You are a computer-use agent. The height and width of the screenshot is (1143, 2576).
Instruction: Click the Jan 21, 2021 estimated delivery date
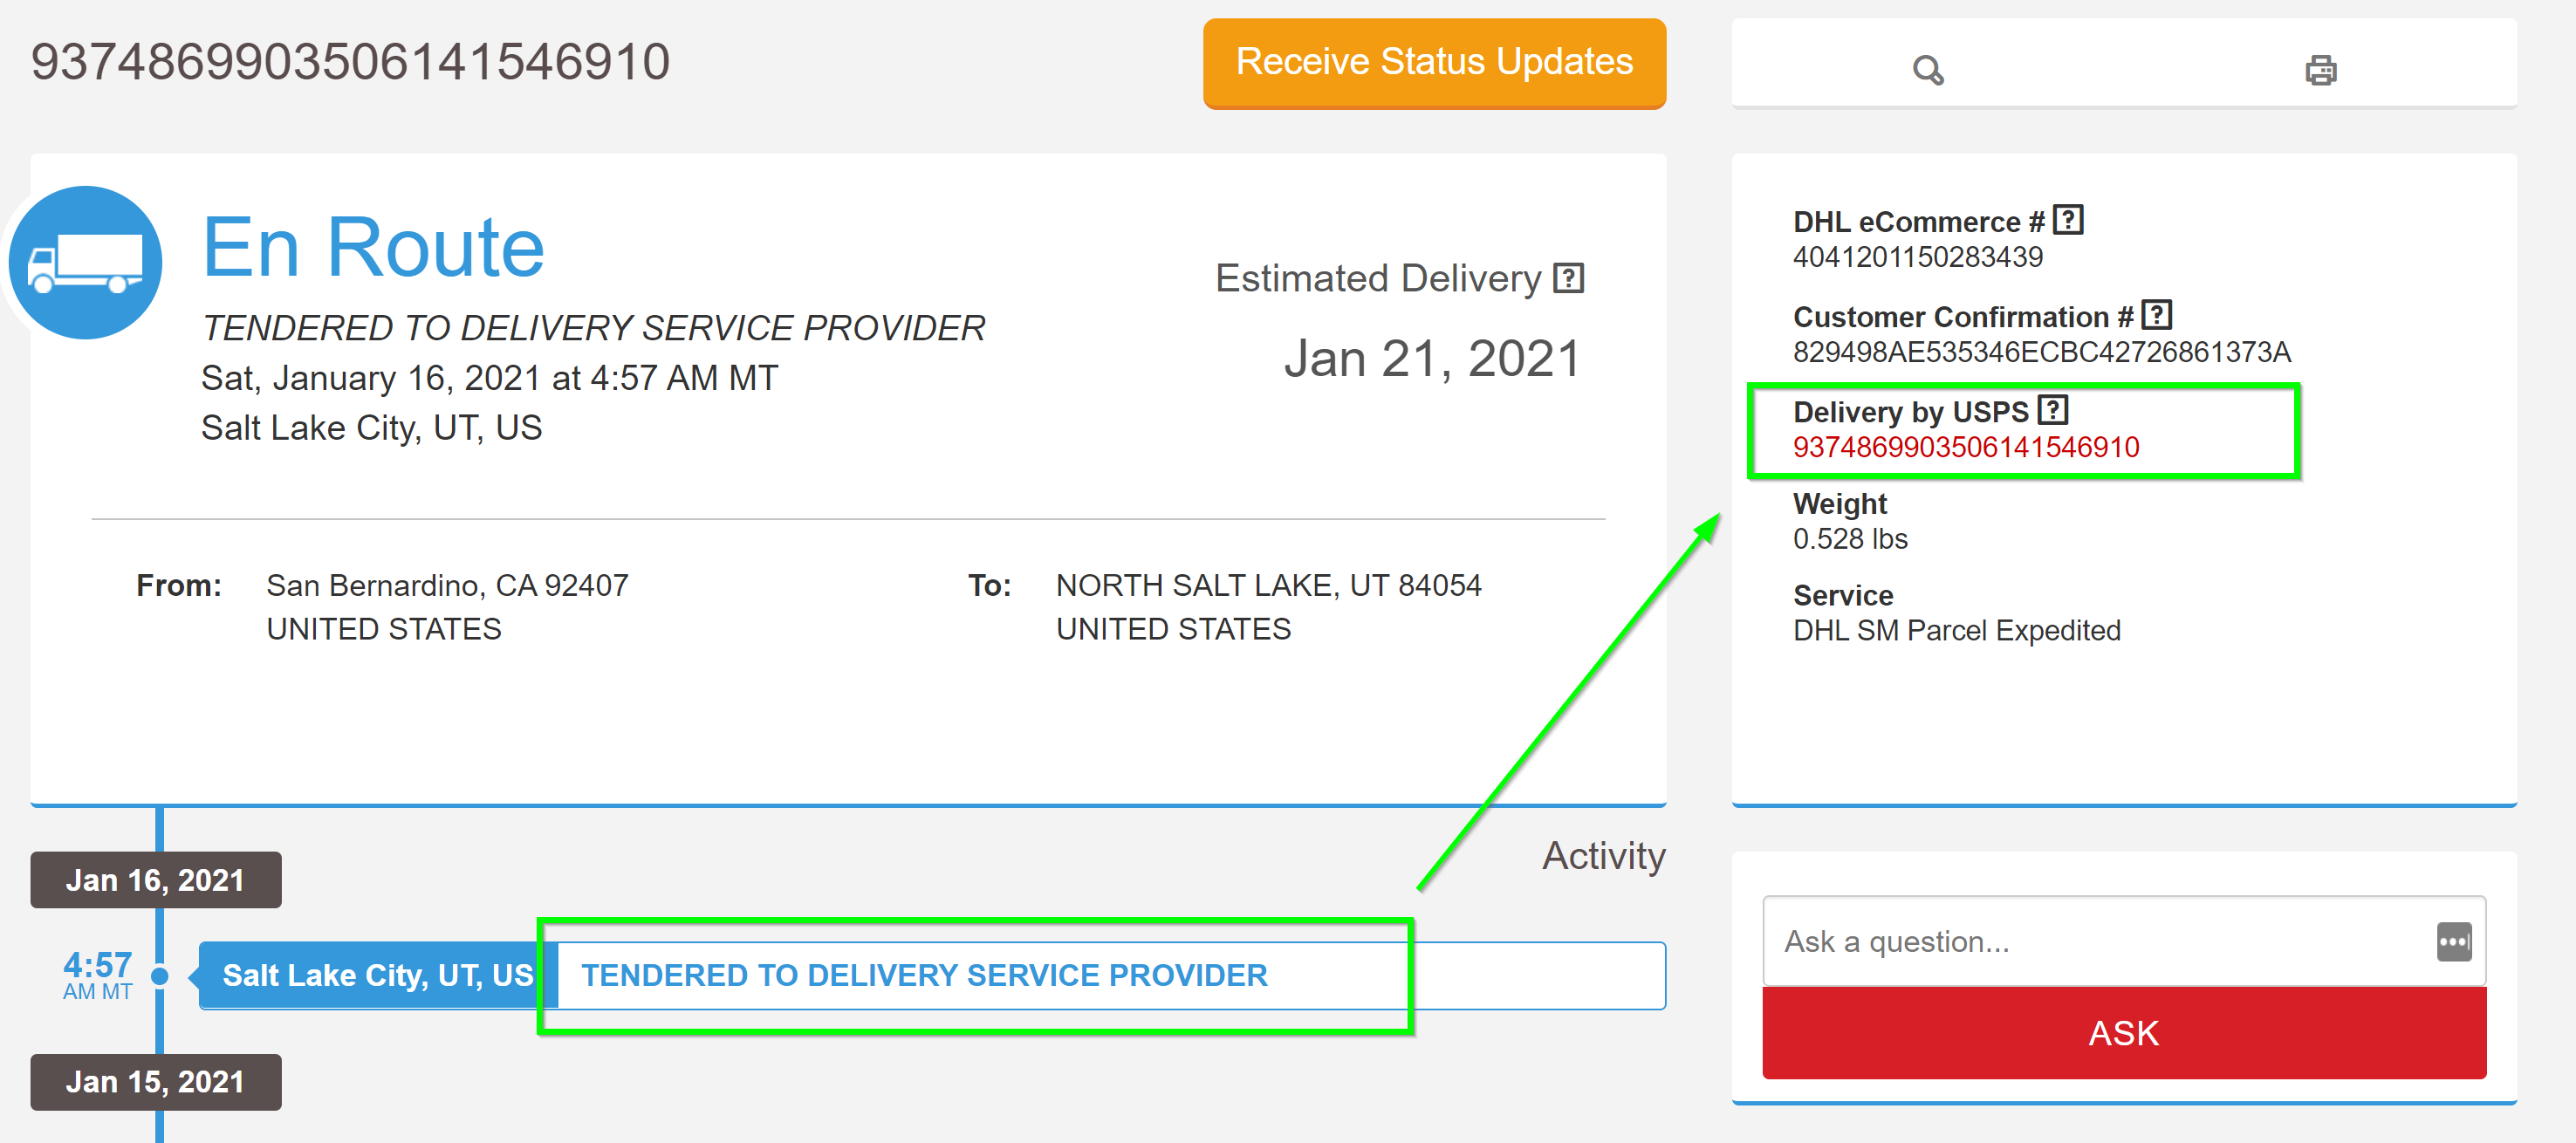[1431, 358]
